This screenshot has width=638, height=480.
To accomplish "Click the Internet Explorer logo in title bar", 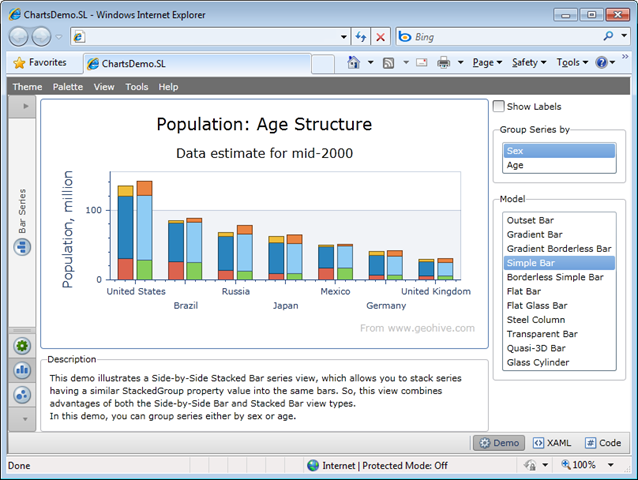I will point(15,15).
